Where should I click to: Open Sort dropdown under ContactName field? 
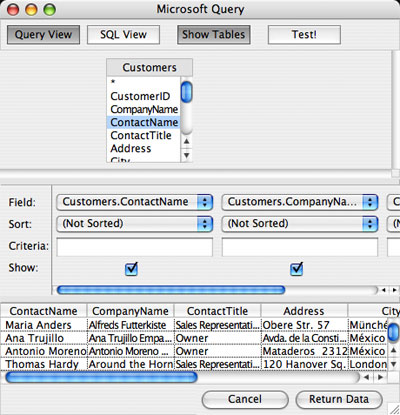click(x=135, y=224)
